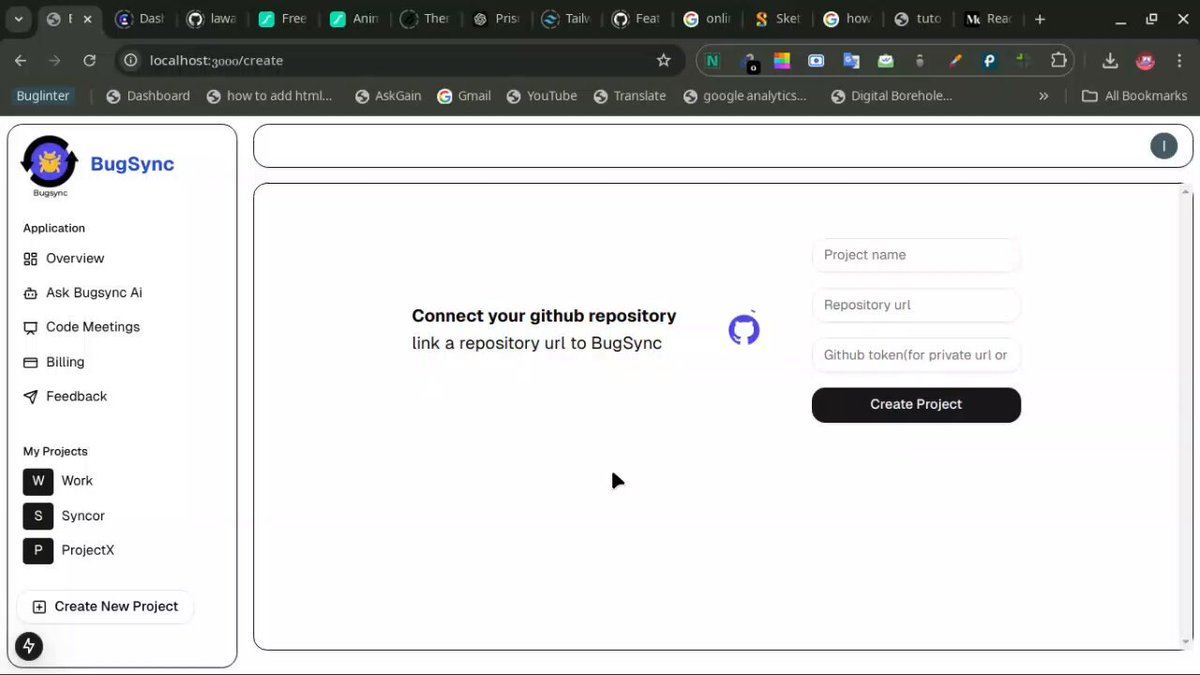Switch to the Tailw browser tab
Image resolution: width=1200 pixels, height=675 pixels.
pyautogui.click(x=567, y=19)
